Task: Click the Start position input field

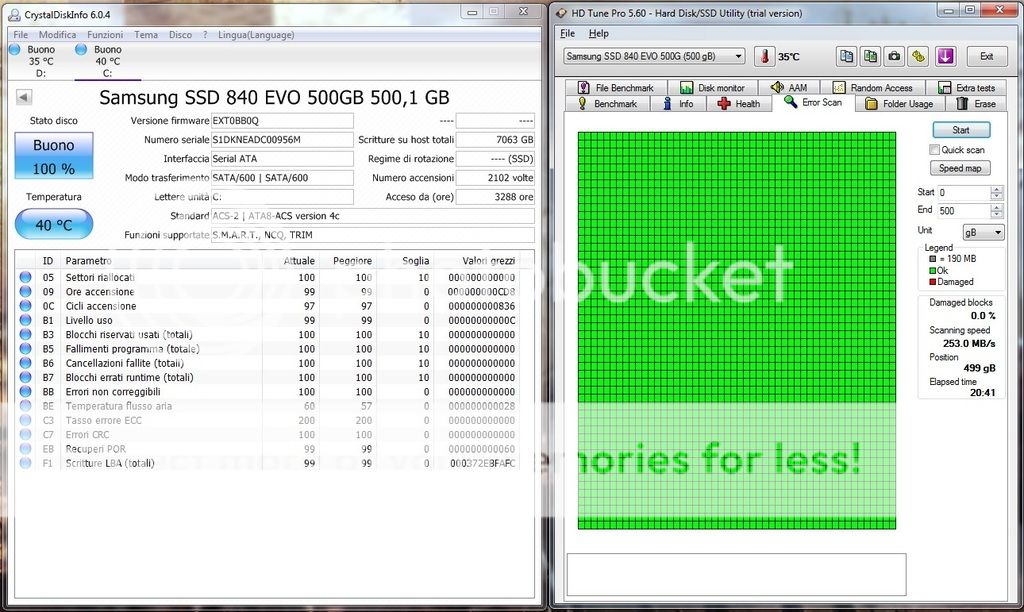Action: tap(964, 192)
